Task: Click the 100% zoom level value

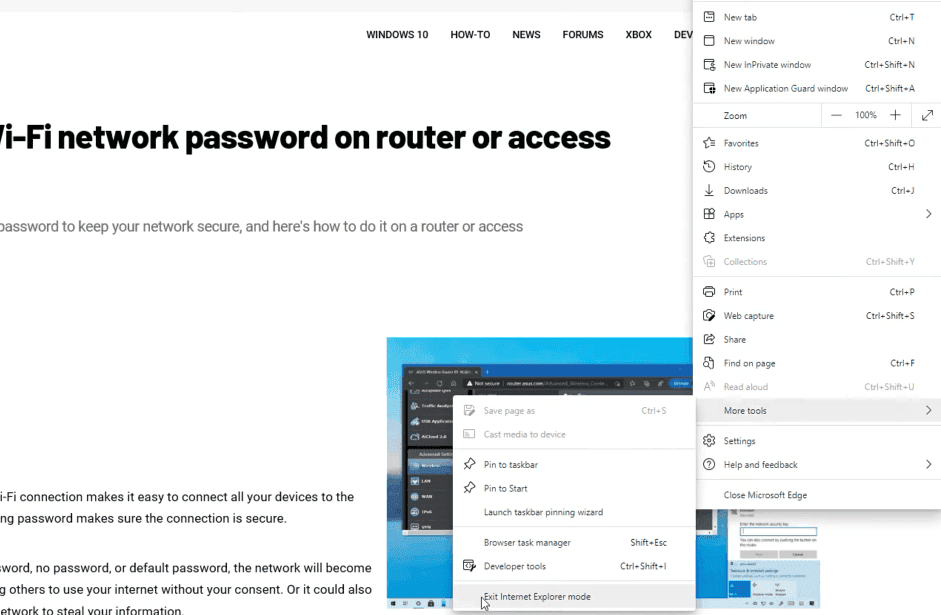Action: tap(865, 115)
